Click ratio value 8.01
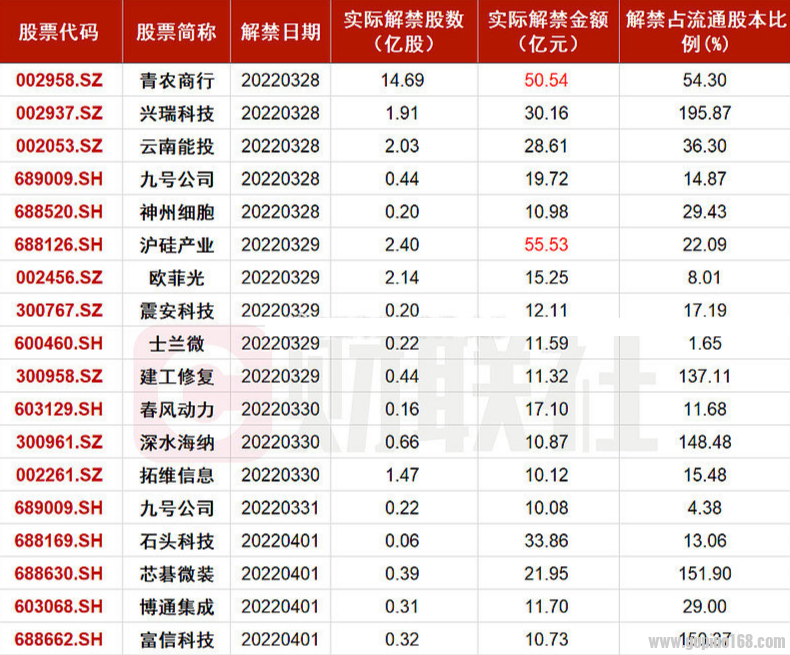Screen dimensions: 790x655 coord(705,278)
